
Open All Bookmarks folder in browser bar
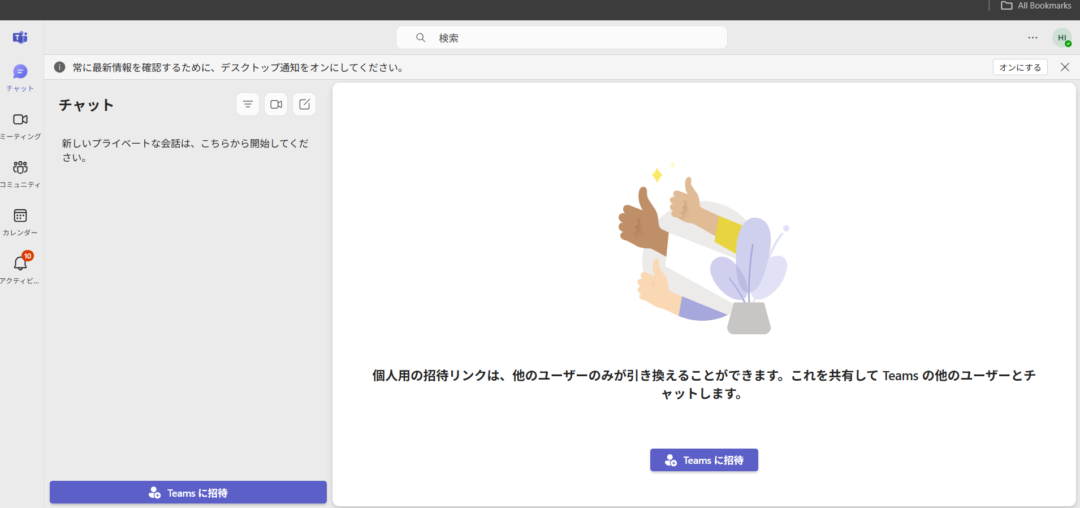1035,6
